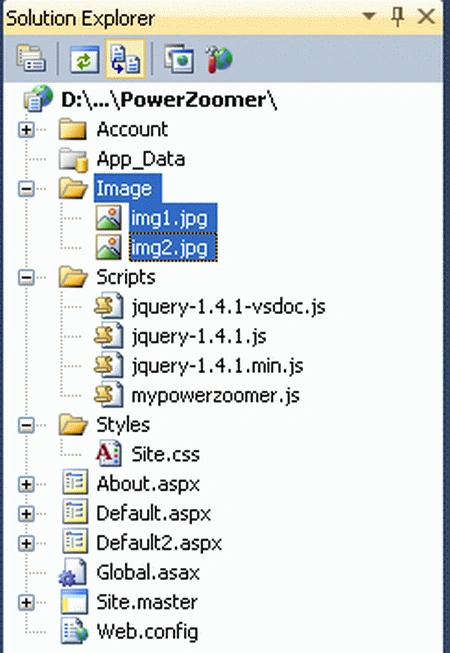Click the About.aspx page icon
This screenshot has height=653, width=450.
pos(75,484)
